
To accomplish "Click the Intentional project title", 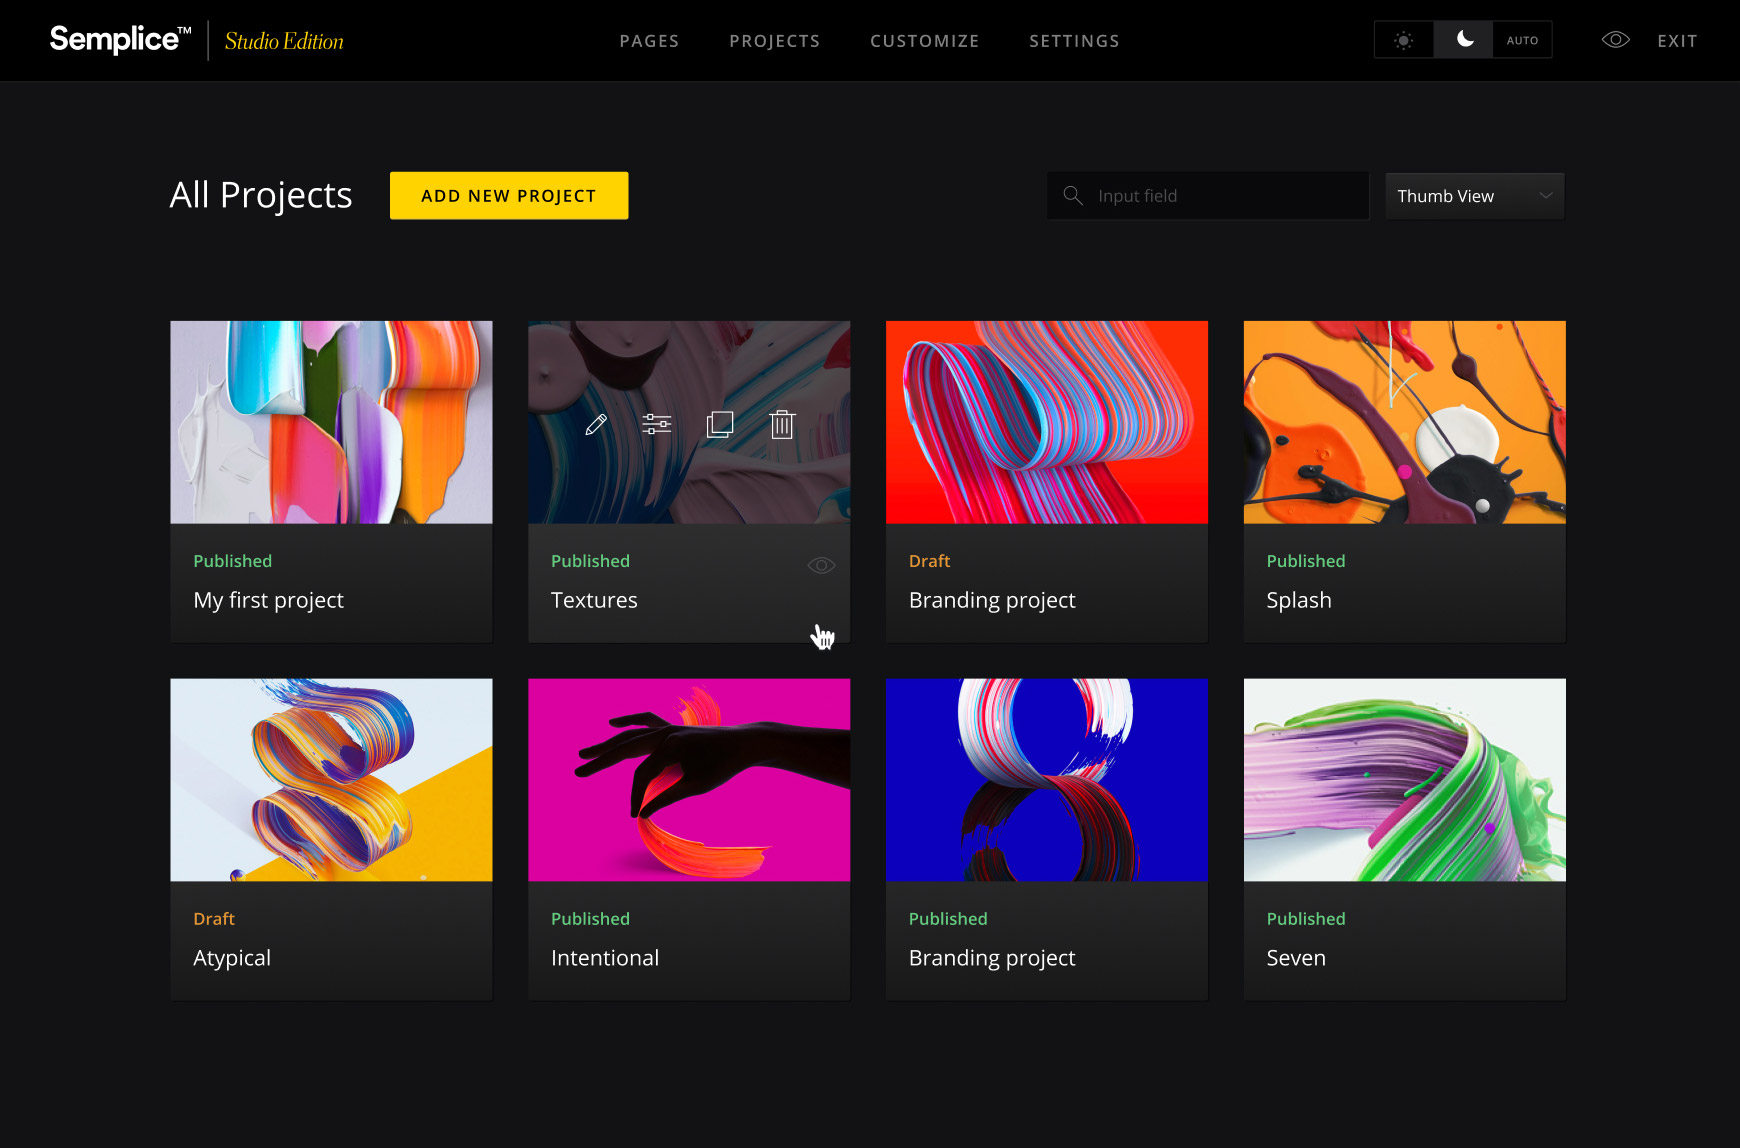I will point(605,958).
